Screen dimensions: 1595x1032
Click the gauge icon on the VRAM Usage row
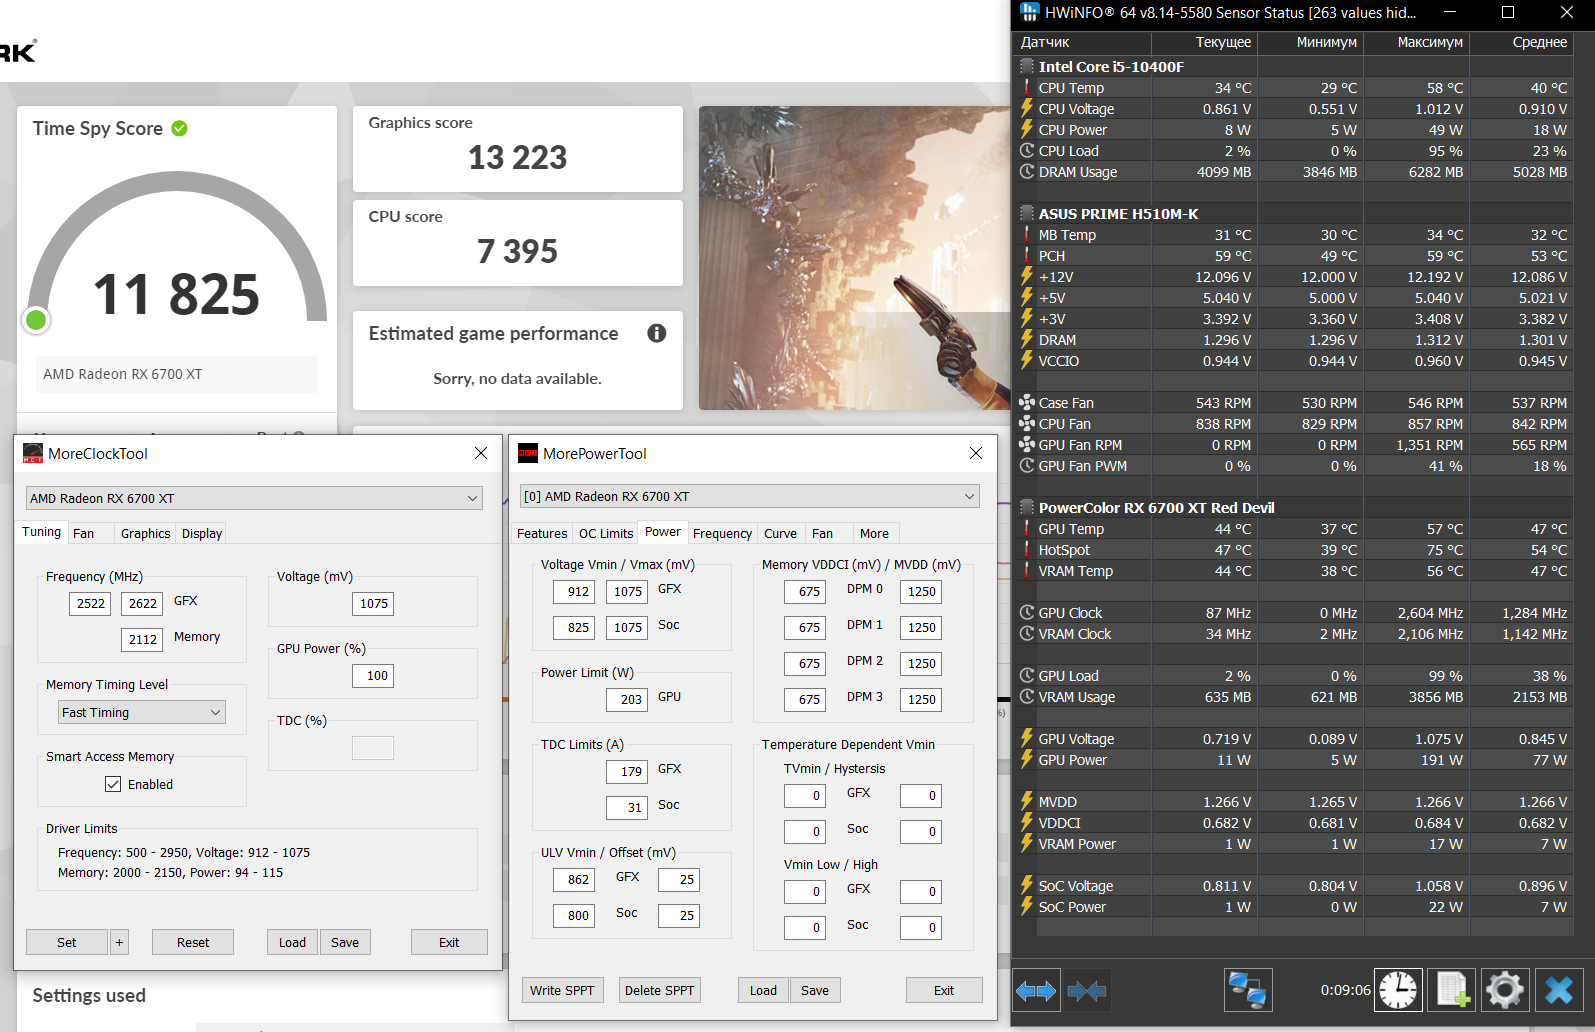1027,697
